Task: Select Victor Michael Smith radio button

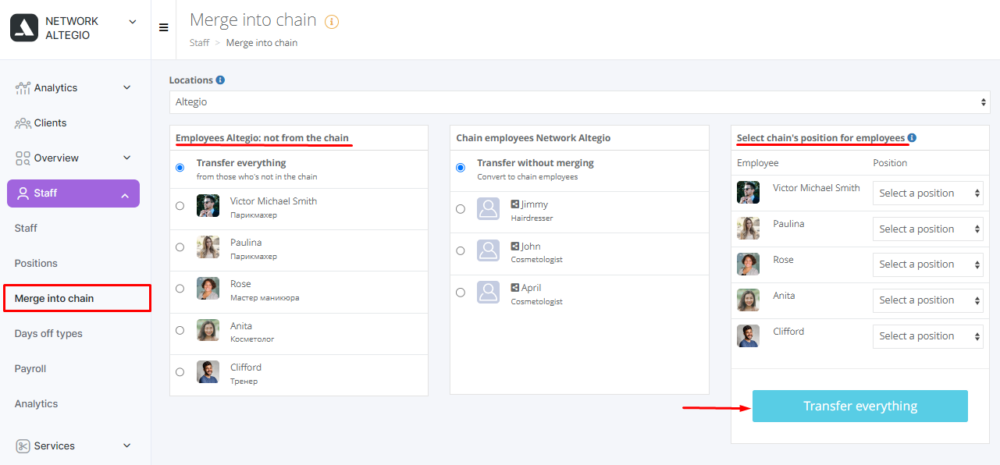Action: point(180,206)
